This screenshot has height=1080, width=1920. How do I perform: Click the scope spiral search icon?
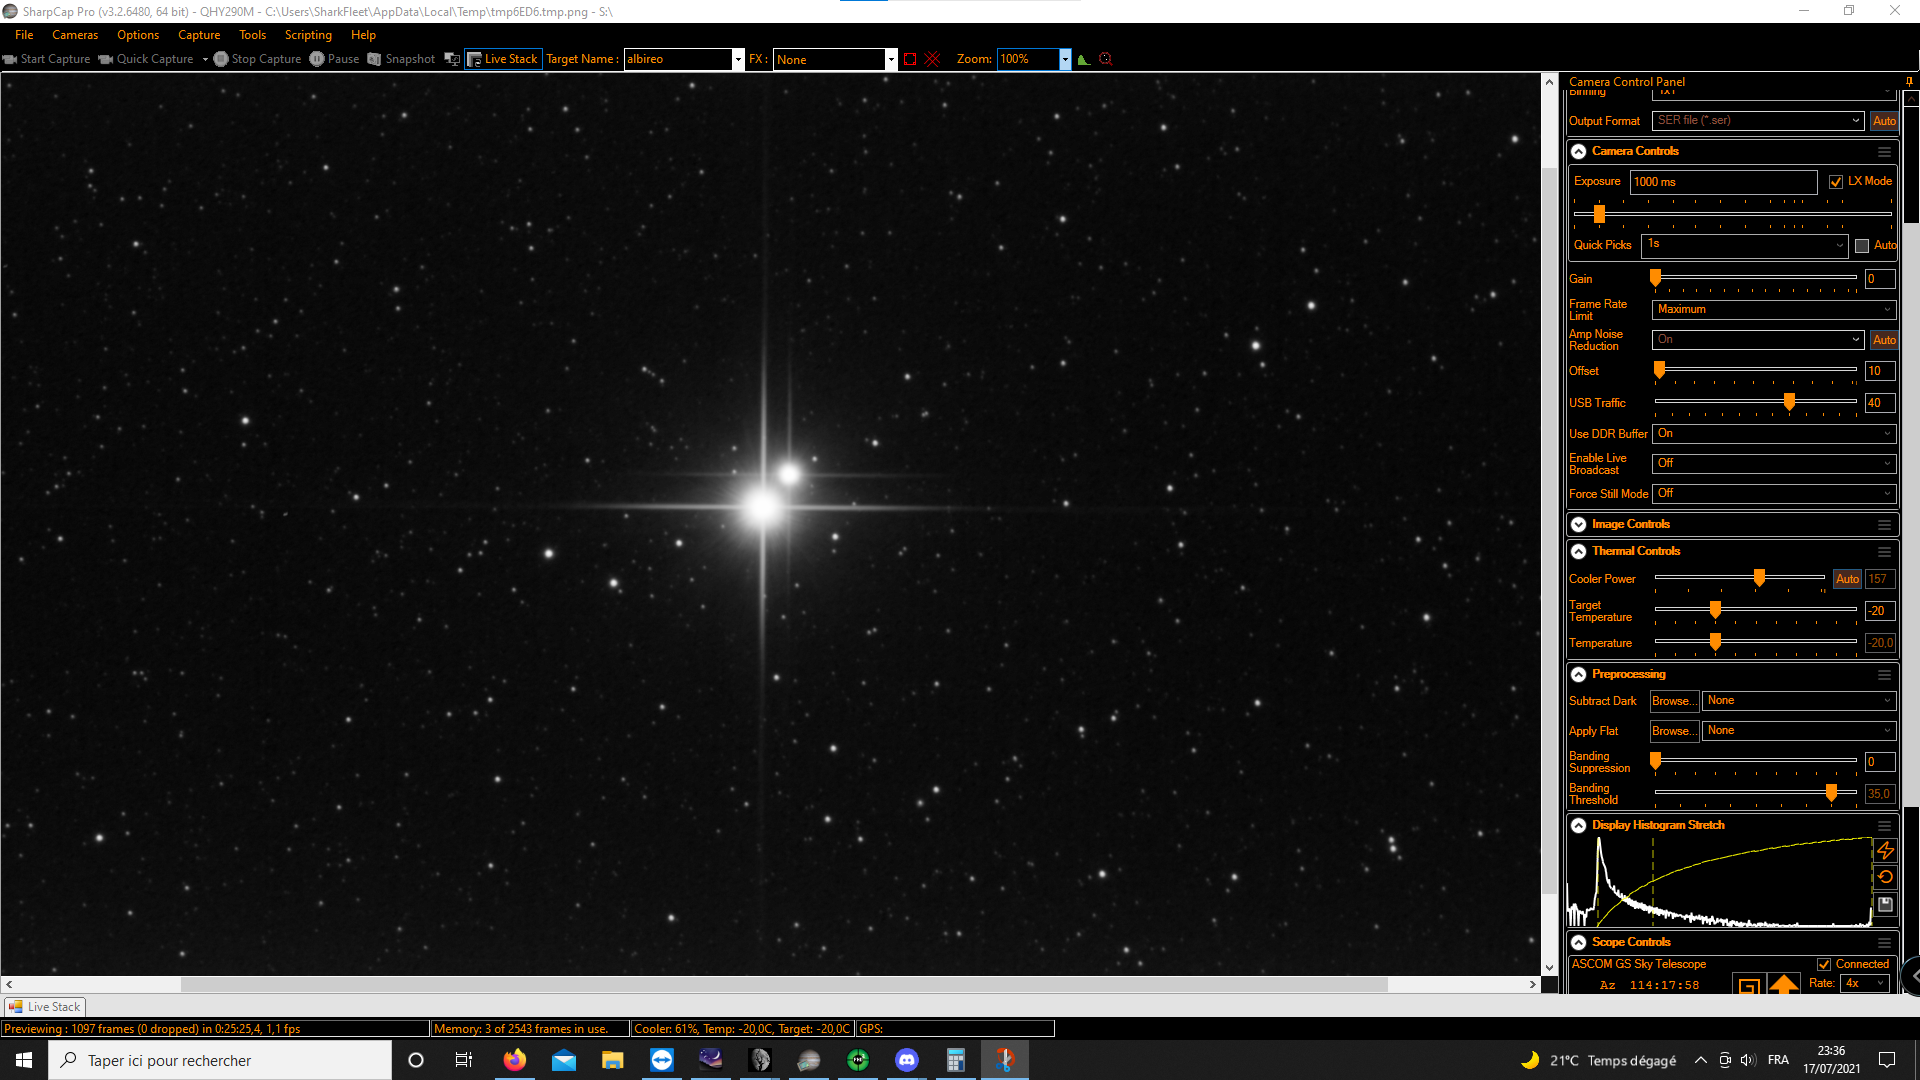coord(1749,986)
